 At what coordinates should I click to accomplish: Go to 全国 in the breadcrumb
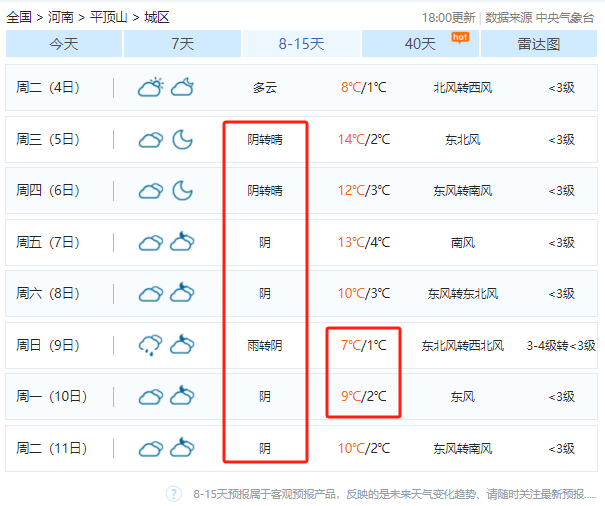tap(19, 17)
